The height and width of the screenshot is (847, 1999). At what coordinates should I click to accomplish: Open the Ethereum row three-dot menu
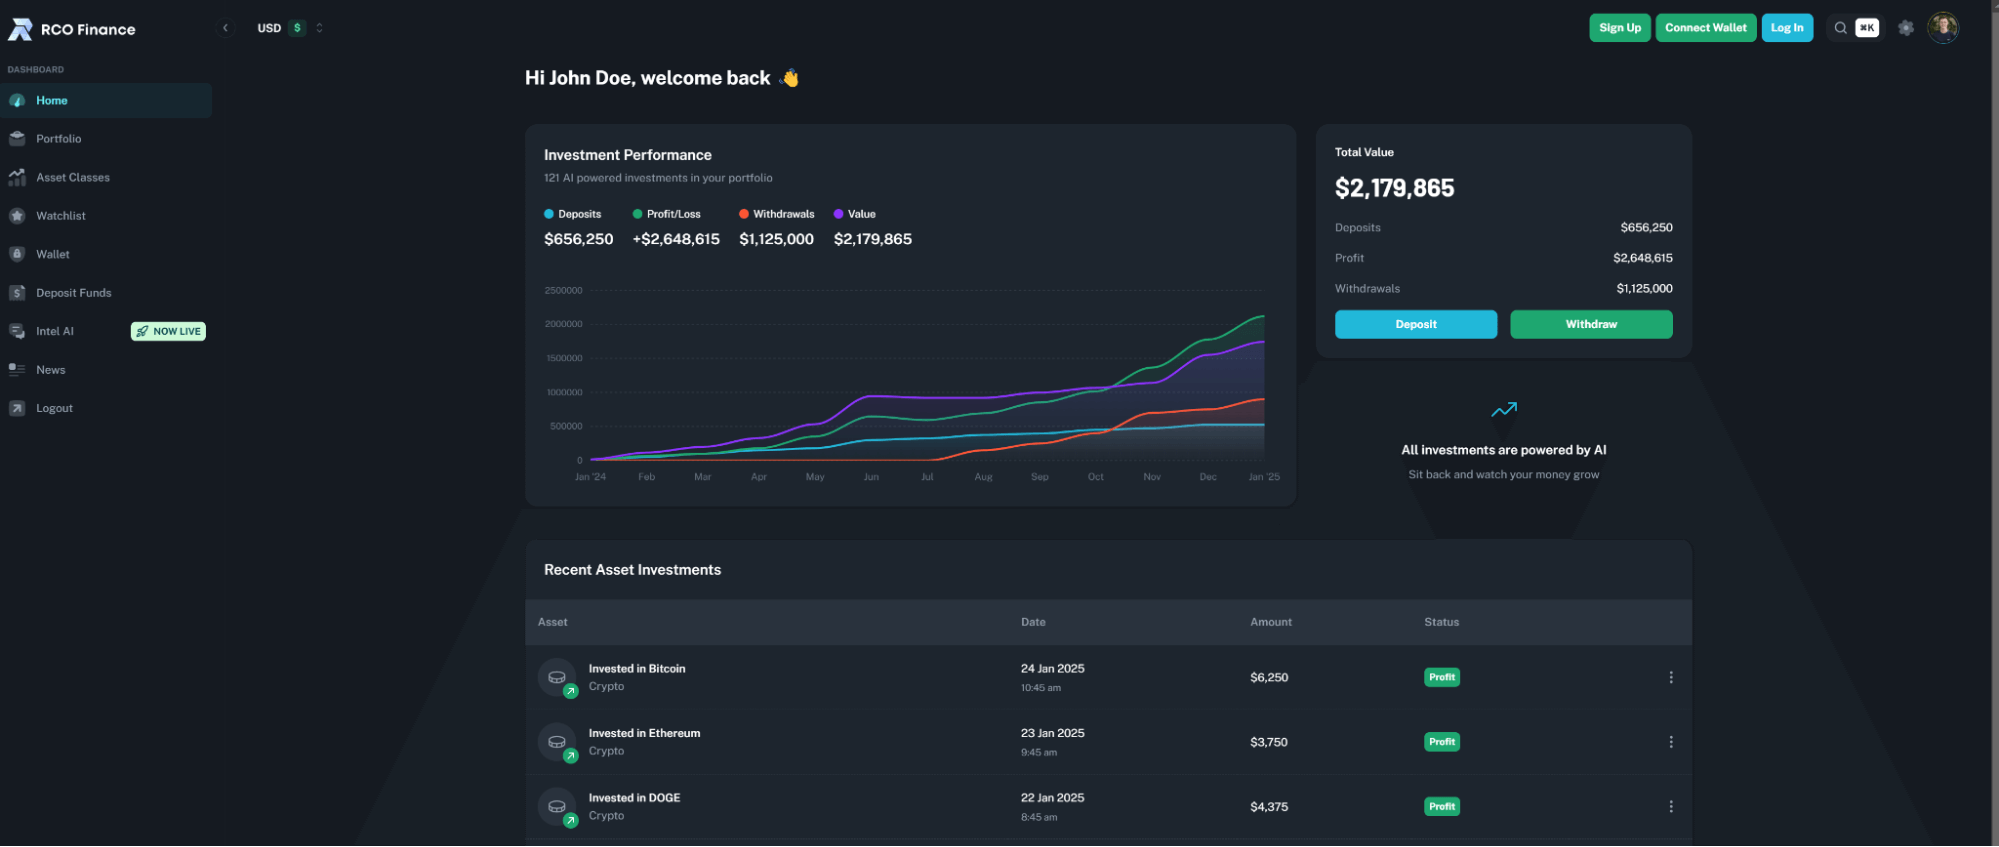coord(1670,742)
